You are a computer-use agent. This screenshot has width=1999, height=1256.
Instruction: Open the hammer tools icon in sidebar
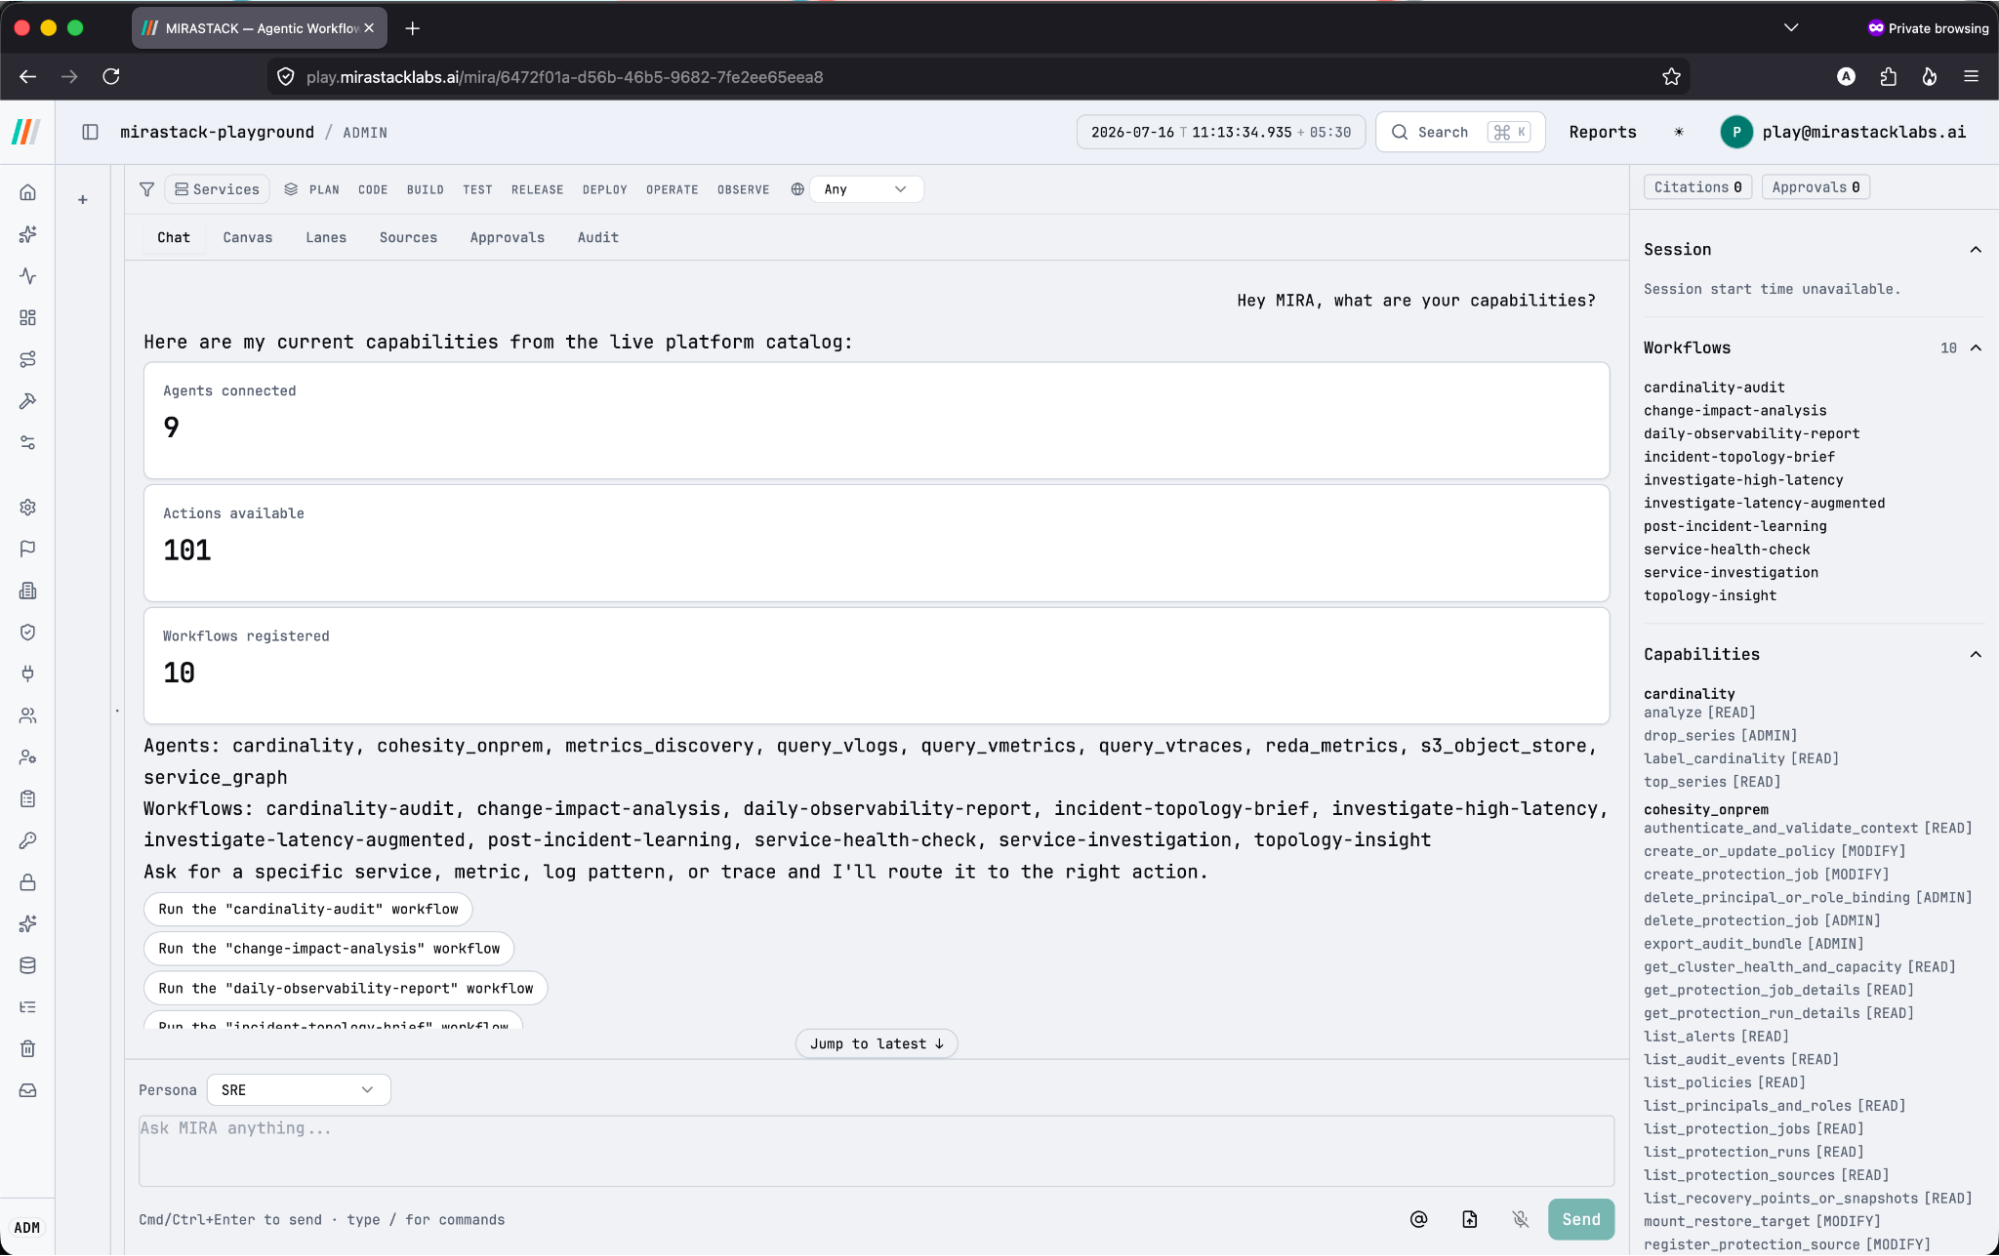pyautogui.click(x=28, y=401)
